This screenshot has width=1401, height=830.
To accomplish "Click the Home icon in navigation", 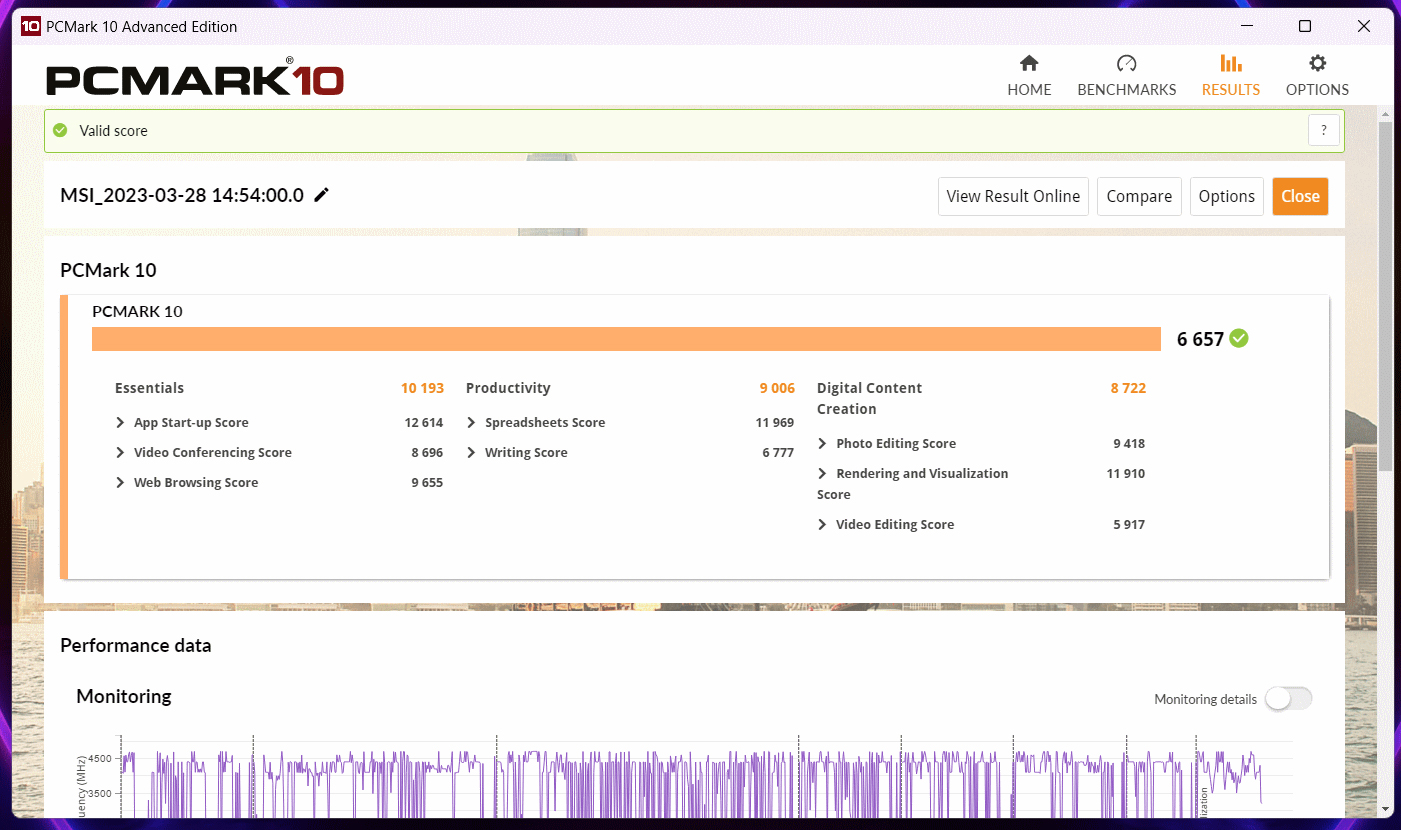I will pos(1029,64).
